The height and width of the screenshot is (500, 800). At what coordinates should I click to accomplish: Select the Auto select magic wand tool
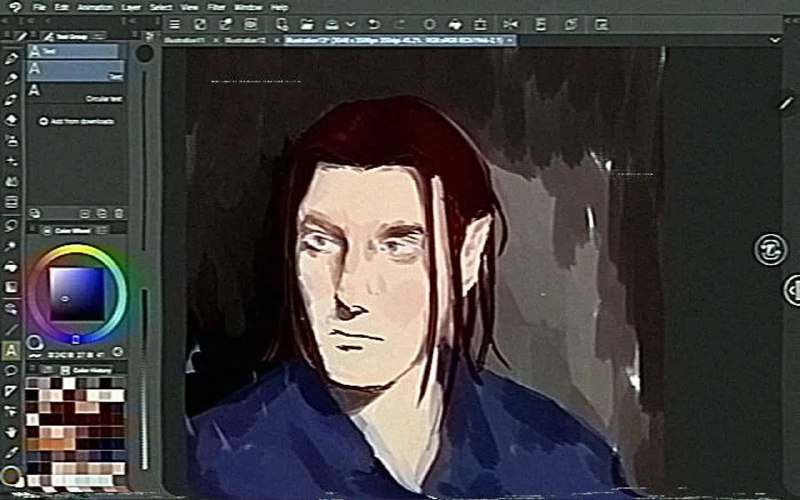[11, 246]
